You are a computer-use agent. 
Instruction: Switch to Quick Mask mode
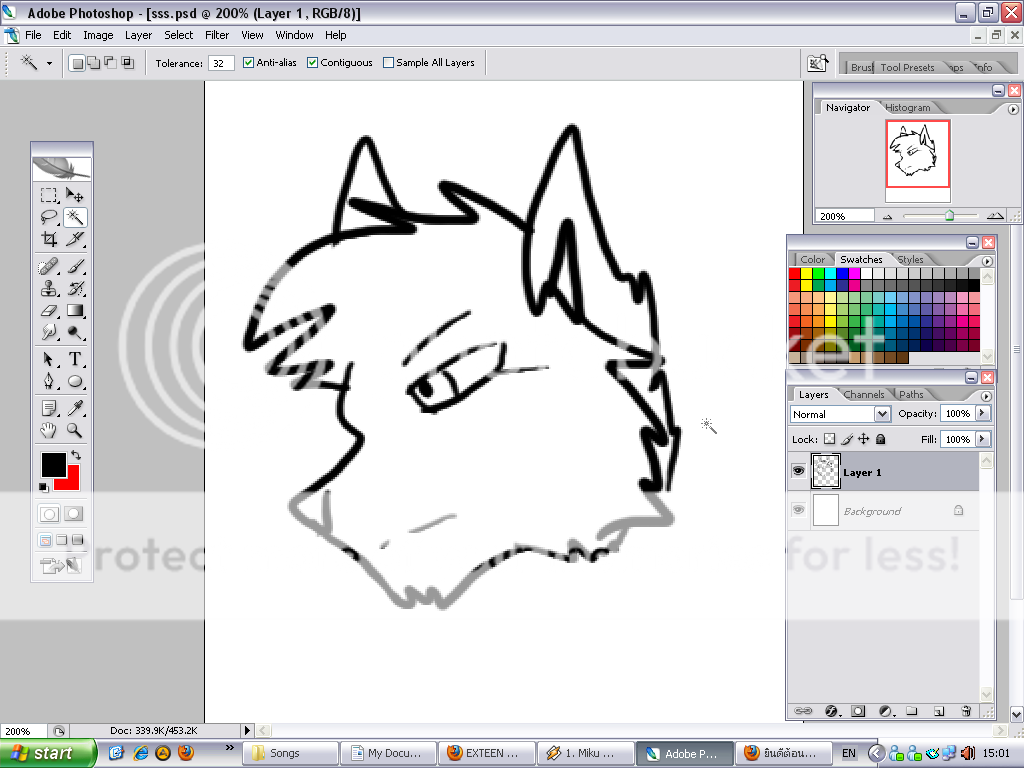point(73,514)
